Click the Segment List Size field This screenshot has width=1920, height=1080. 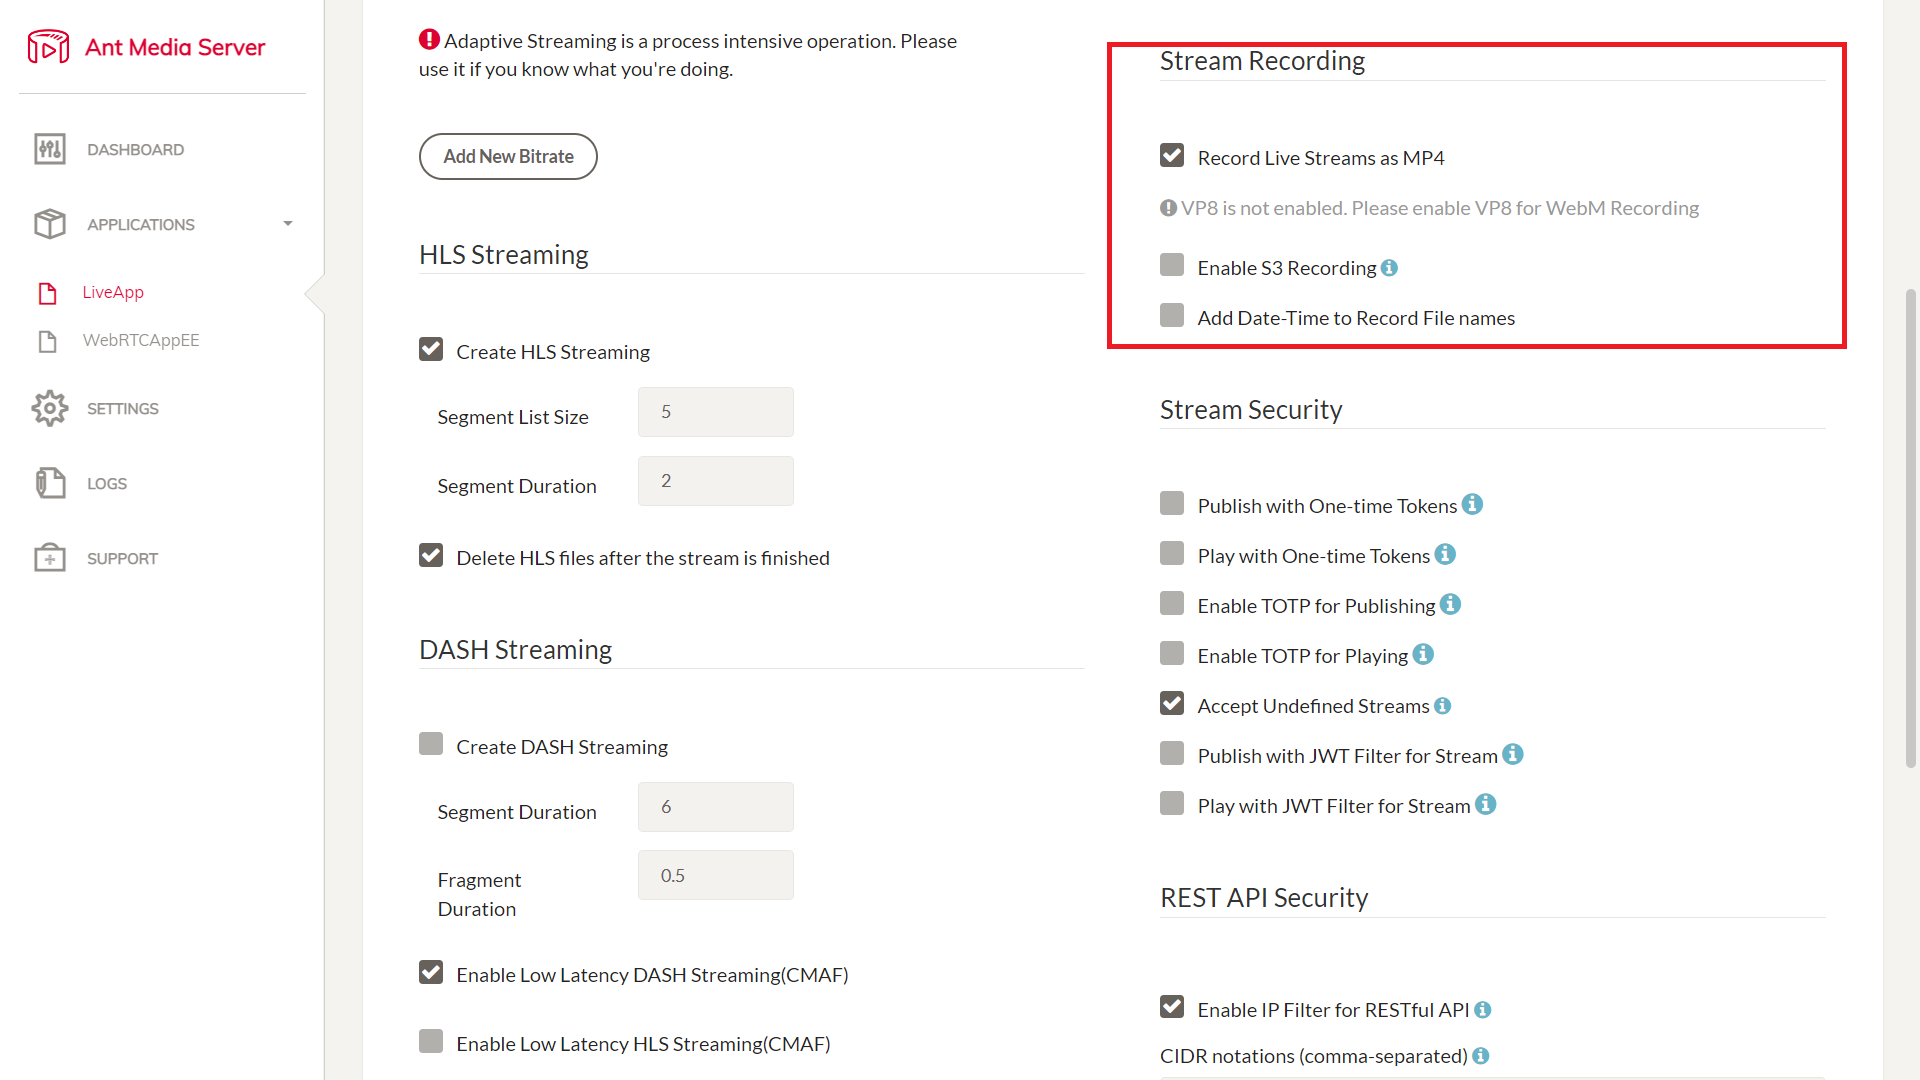(716, 412)
